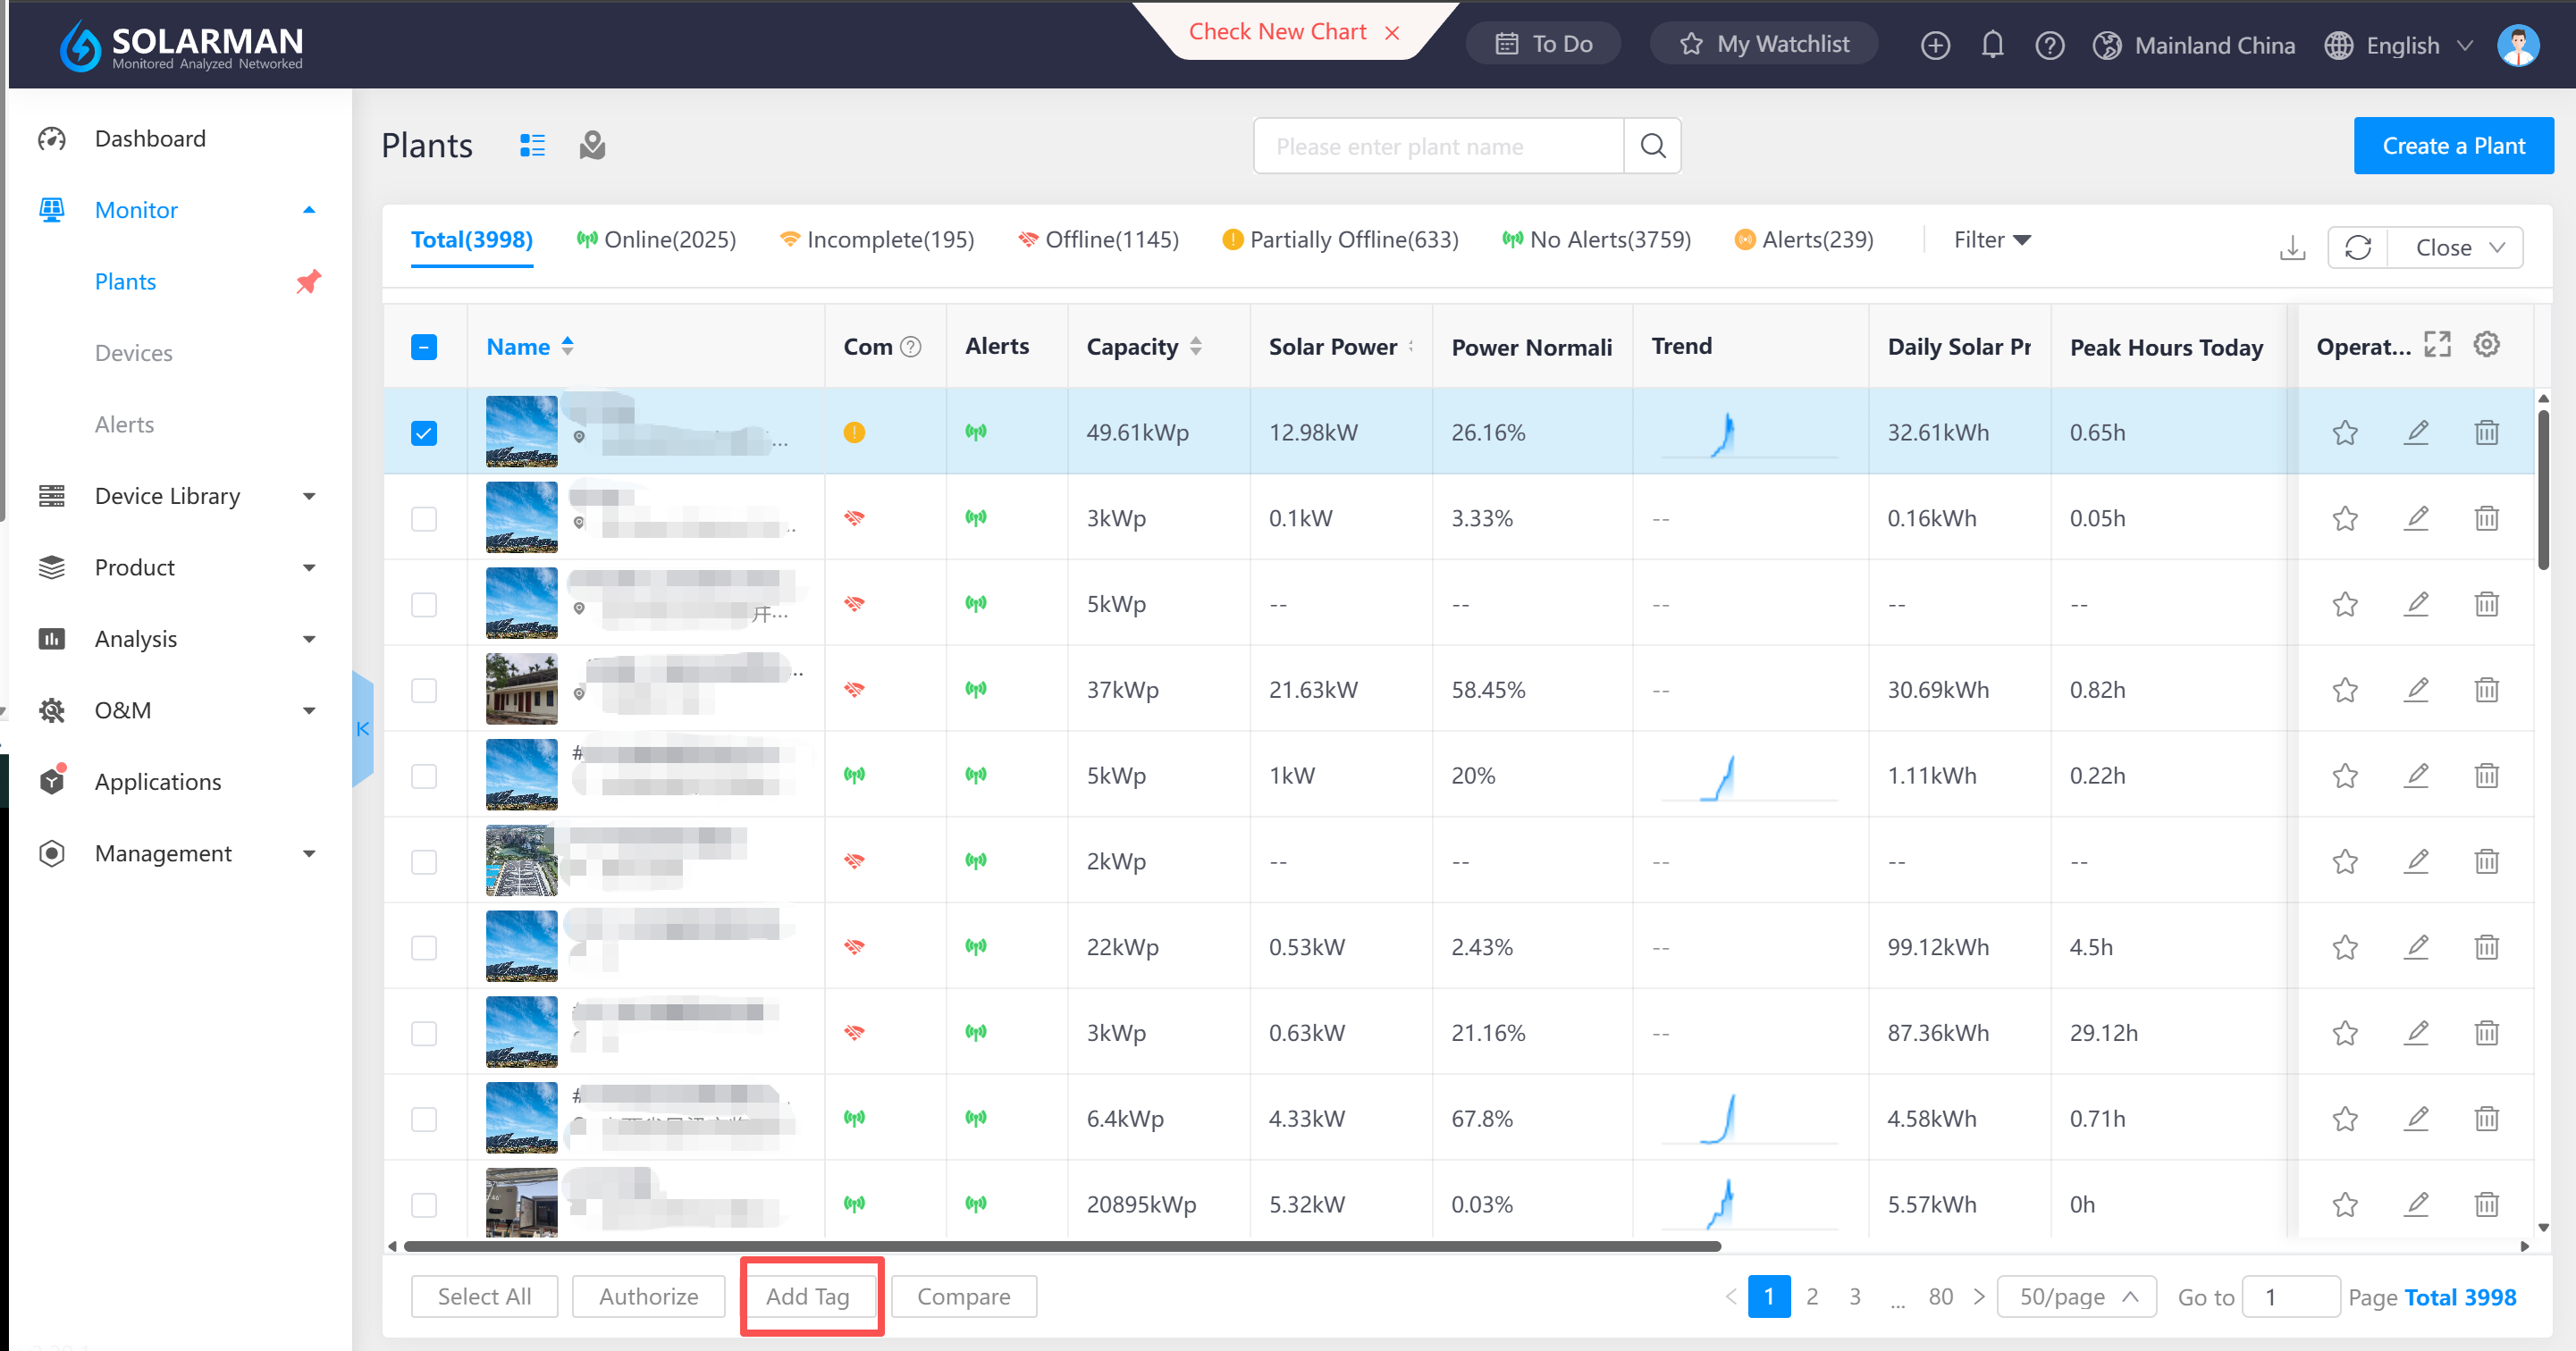Viewport: 2576px width, 1351px height.
Task: Click the search magnifier icon
Action: pos(1652,146)
